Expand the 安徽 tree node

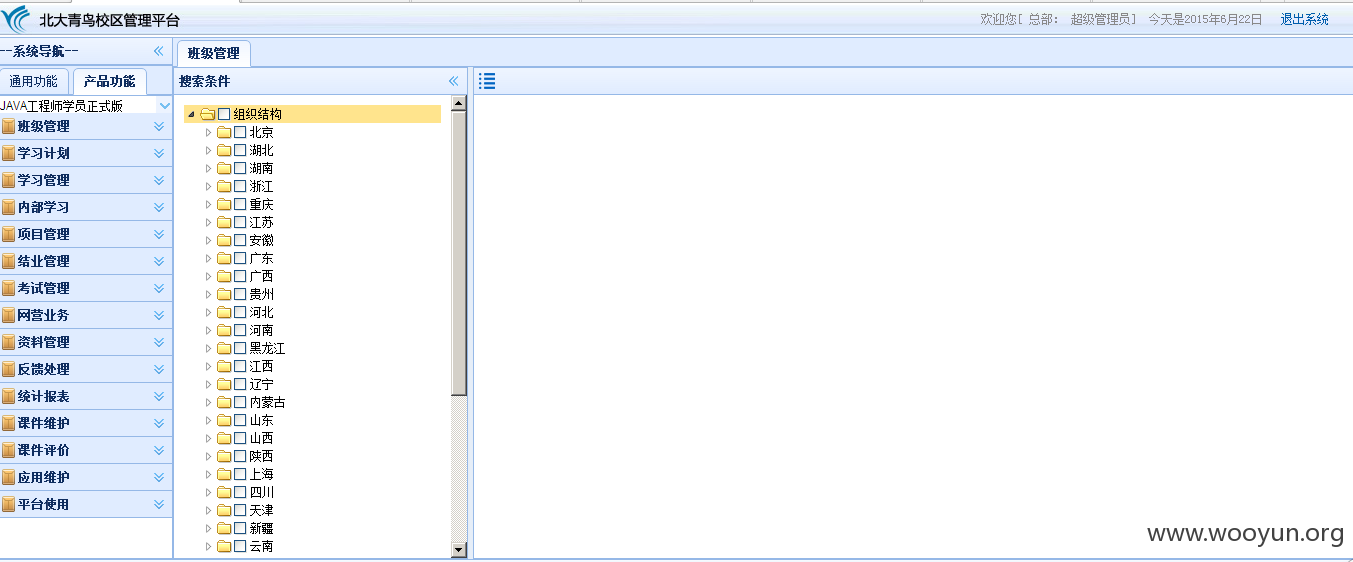(208, 240)
